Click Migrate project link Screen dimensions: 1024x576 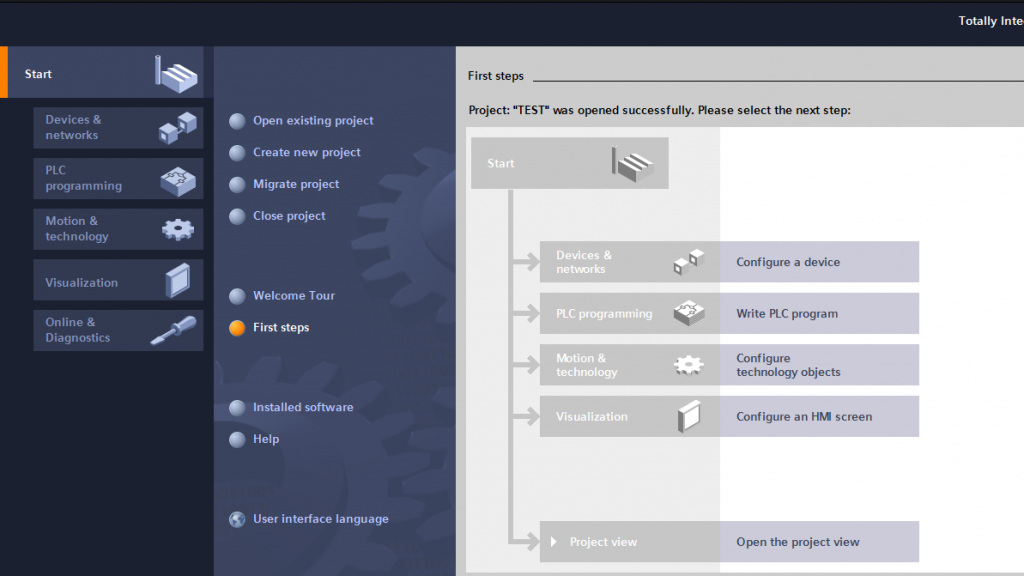[x=296, y=184]
